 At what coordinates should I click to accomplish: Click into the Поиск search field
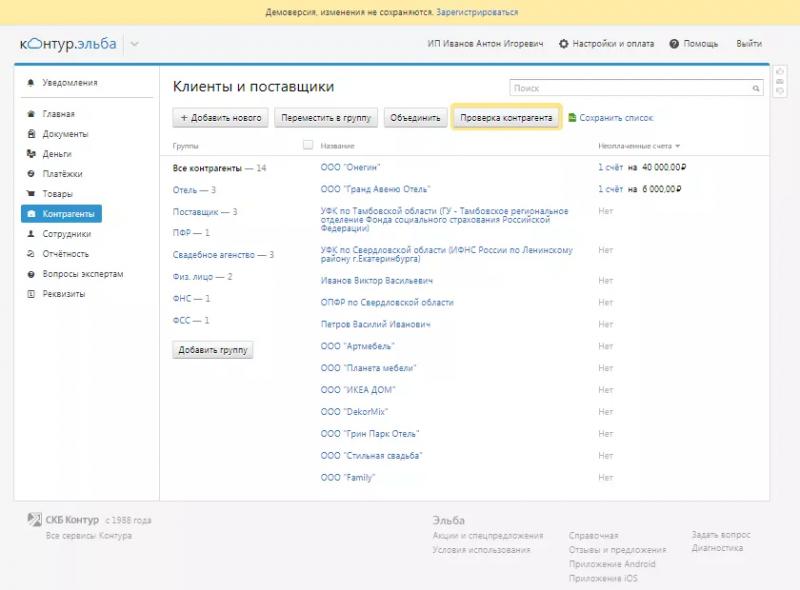point(630,89)
